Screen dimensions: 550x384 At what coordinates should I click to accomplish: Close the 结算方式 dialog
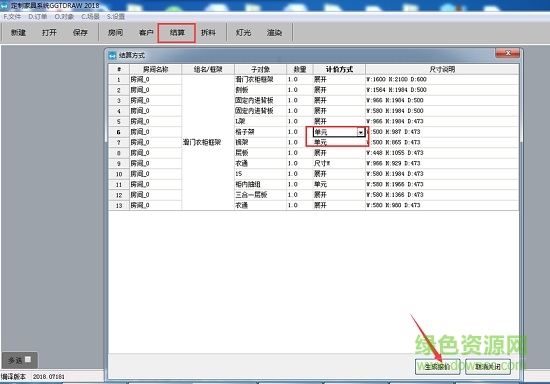click(508, 53)
